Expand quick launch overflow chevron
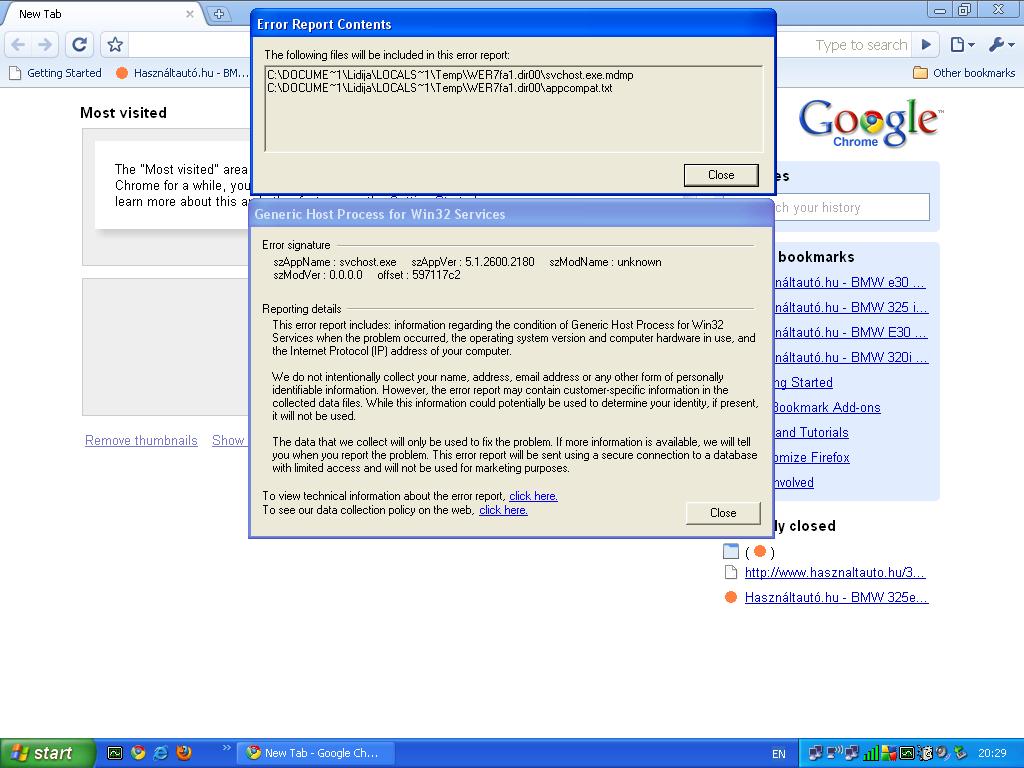The height and width of the screenshot is (768, 1024). [226, 748]
